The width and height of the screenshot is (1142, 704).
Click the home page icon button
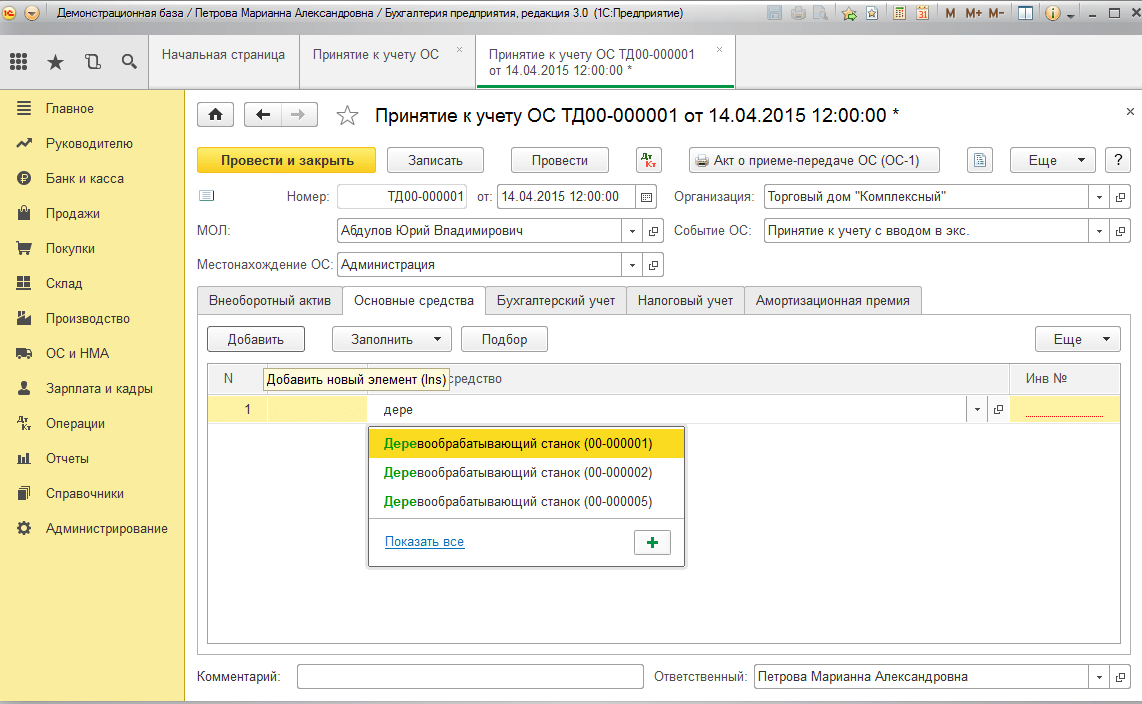click(x=214, y=115)
